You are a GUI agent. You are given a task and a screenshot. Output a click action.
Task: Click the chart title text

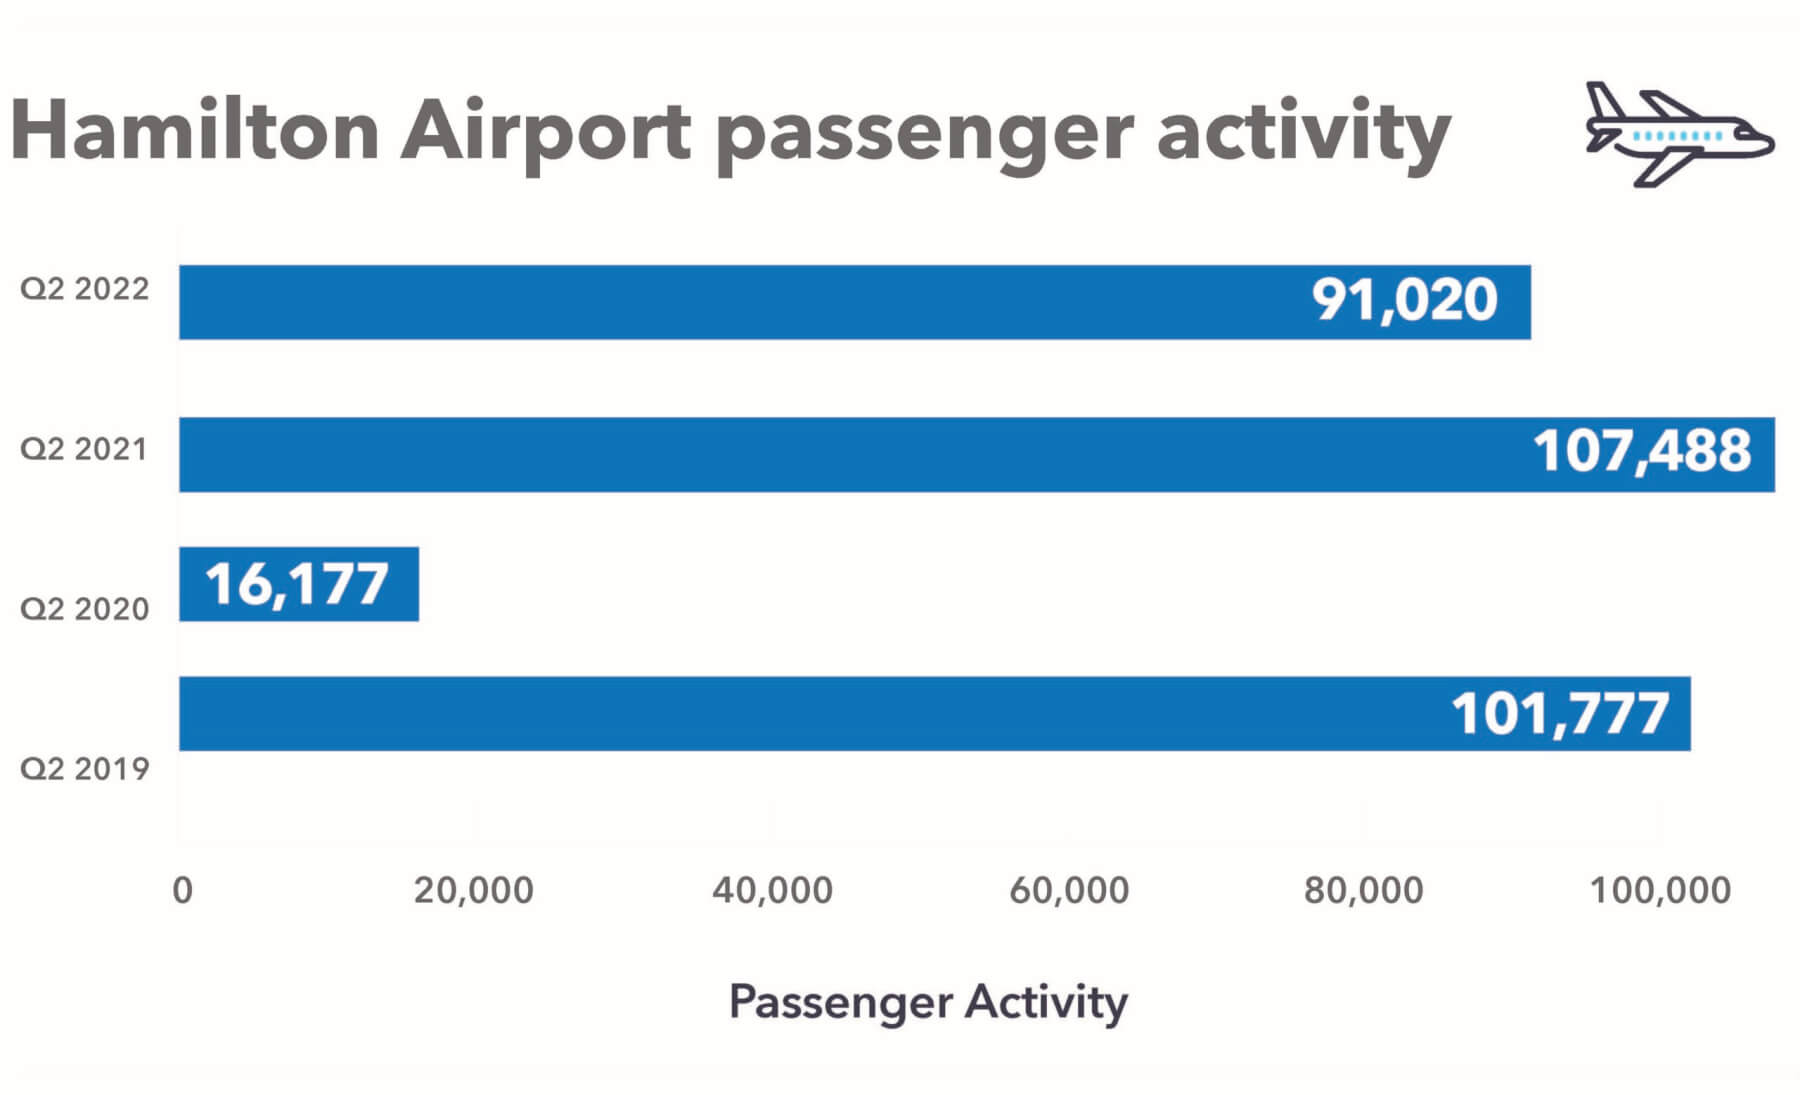(x=730, y=132)
